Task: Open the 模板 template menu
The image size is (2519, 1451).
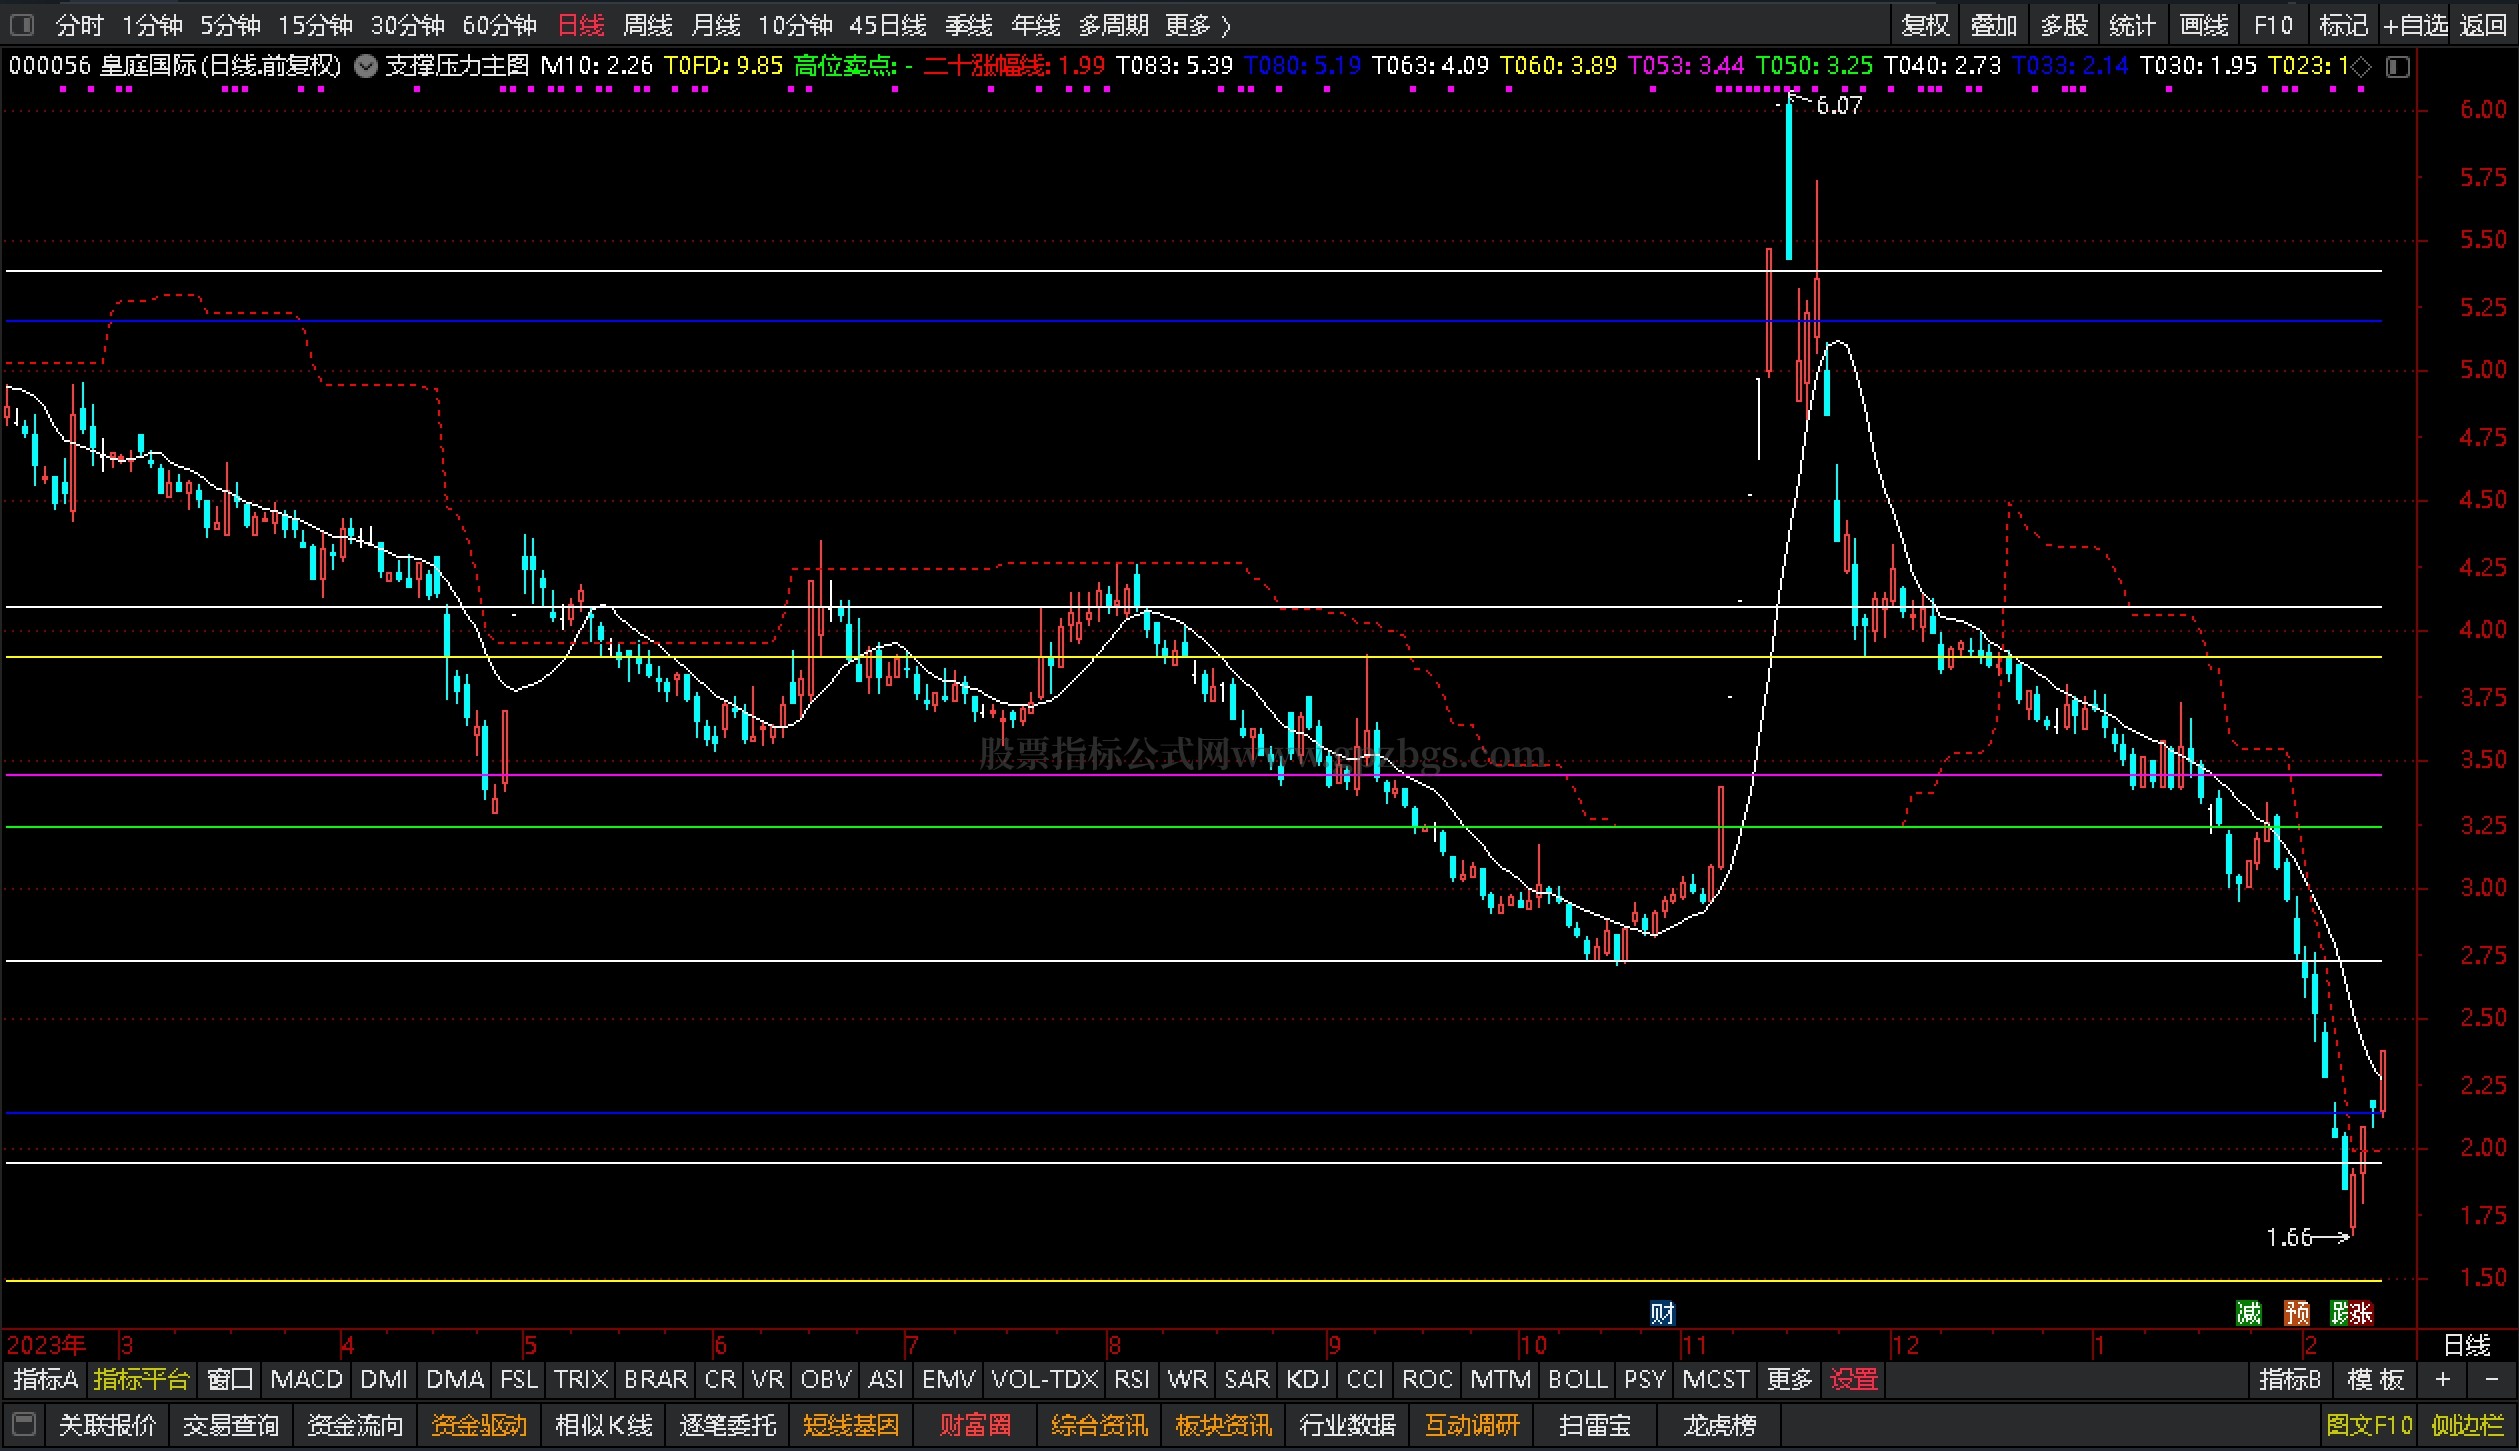Action: click(x=2375, y=1380)
